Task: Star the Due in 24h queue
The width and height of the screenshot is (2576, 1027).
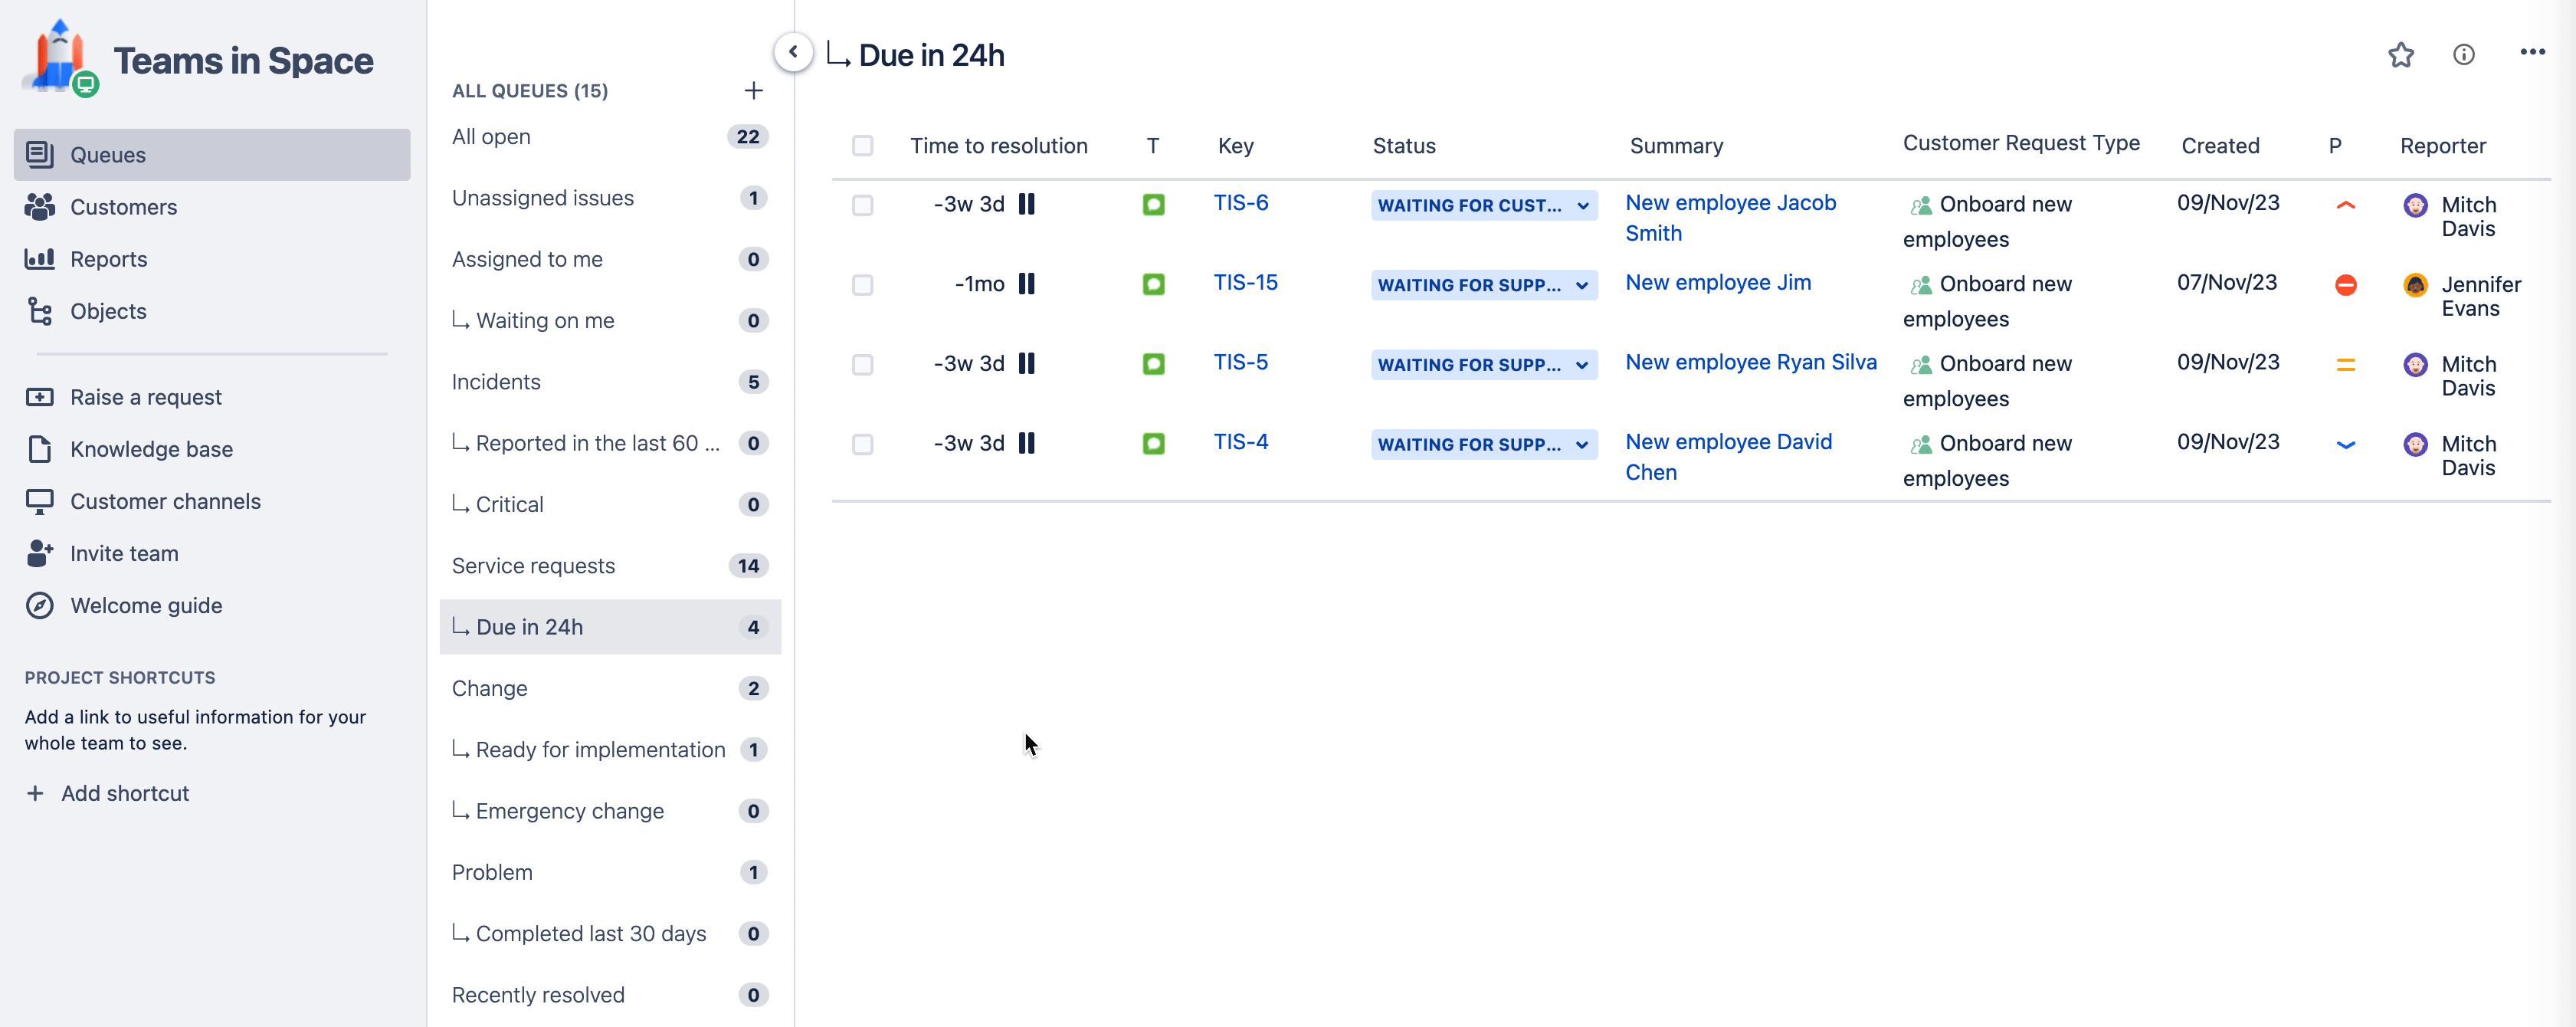Action: [x=2400, y=55]
